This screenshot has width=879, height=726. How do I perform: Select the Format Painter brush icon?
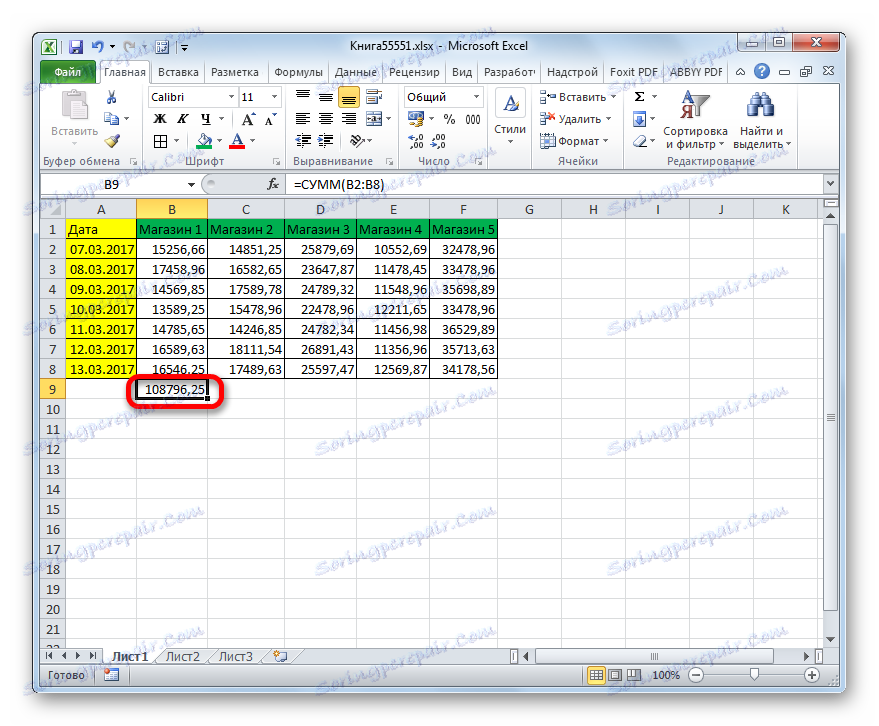[113, 140]
